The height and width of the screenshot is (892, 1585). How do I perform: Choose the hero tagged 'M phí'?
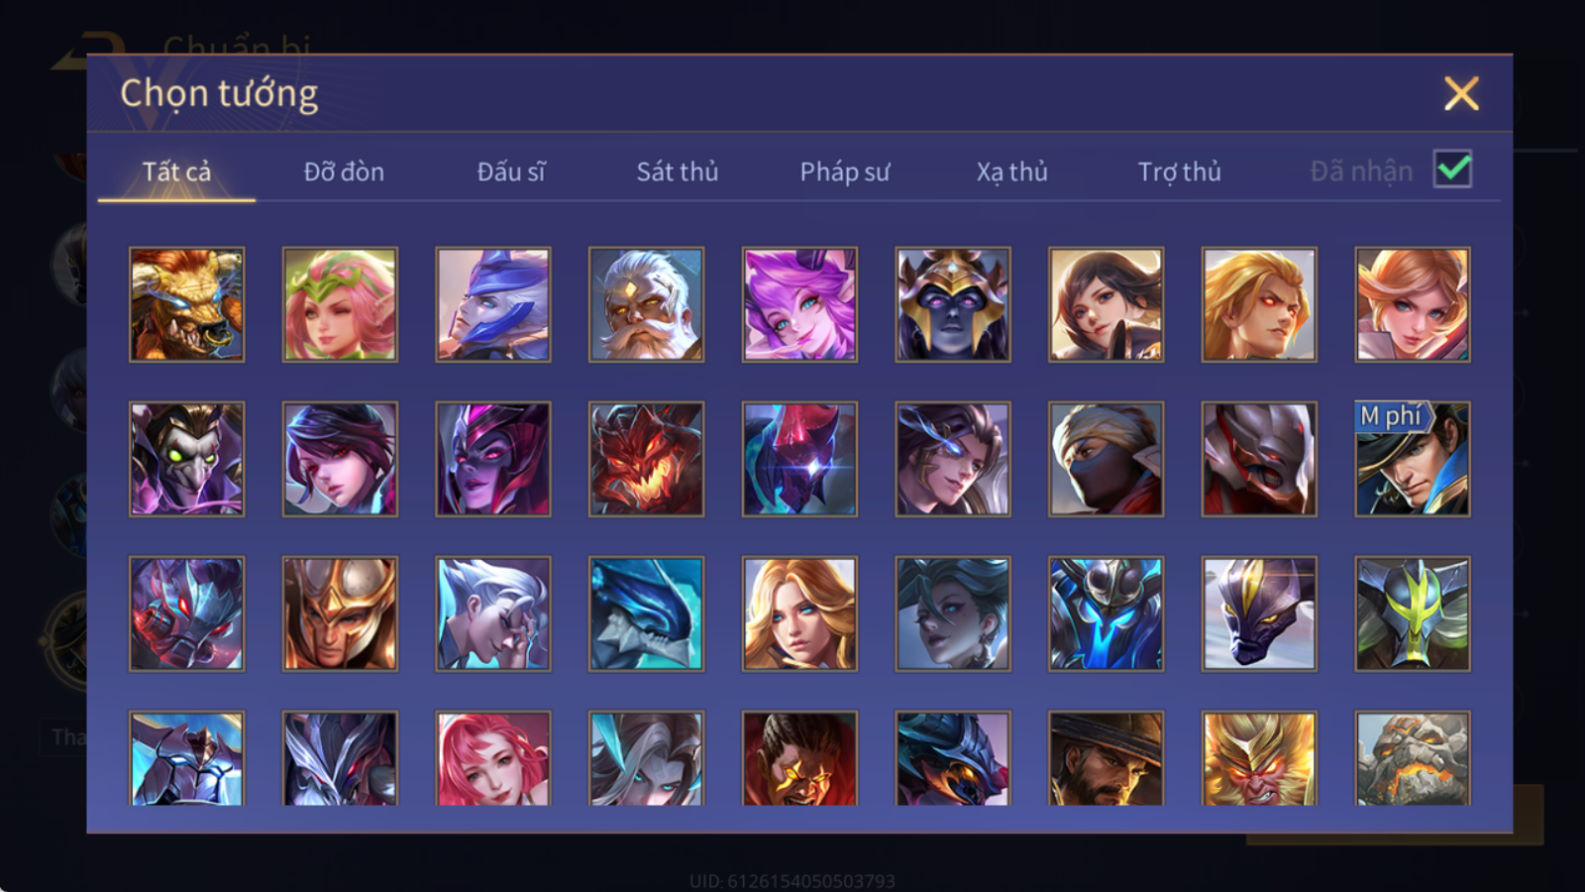[1412, 459]
